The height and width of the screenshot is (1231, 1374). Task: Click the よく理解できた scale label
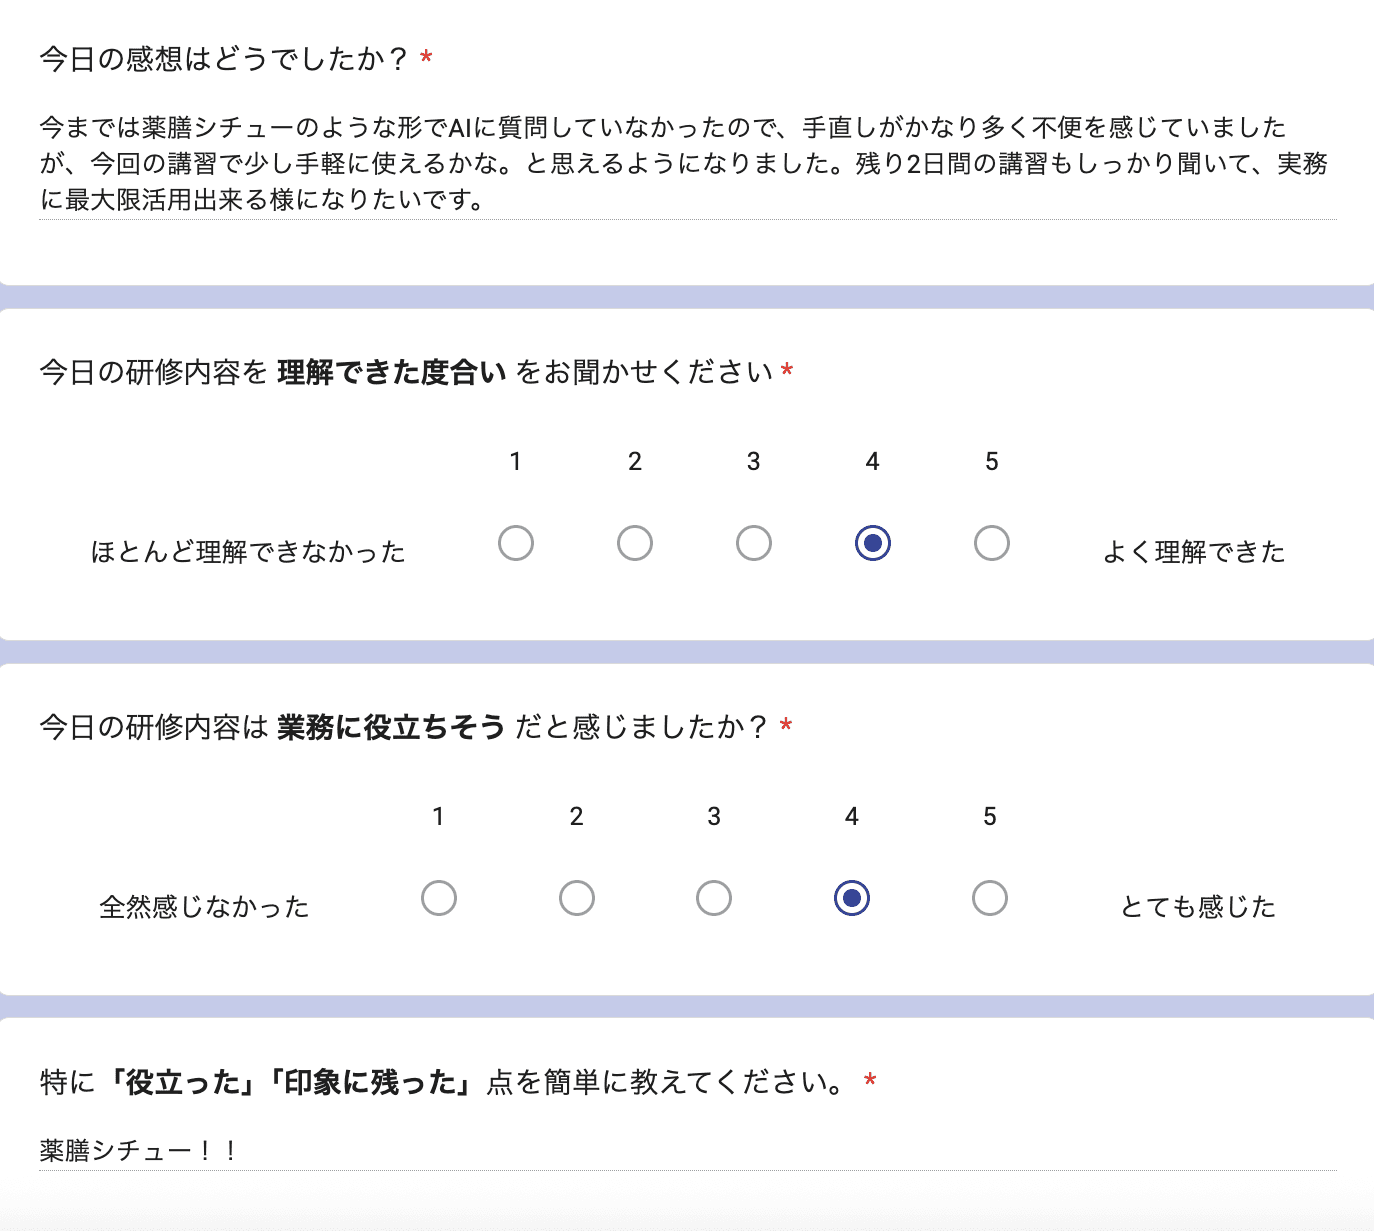[x=1195, y=551]
